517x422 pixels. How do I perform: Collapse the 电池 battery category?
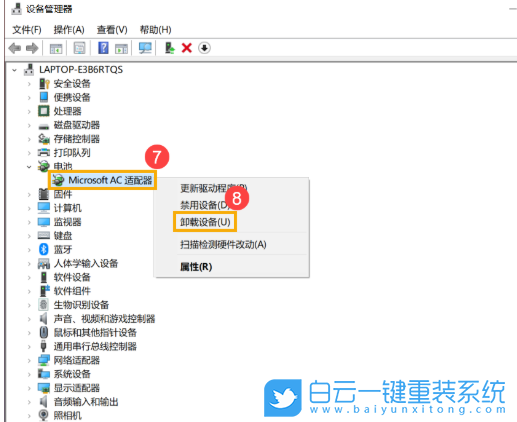pos(29,167)
